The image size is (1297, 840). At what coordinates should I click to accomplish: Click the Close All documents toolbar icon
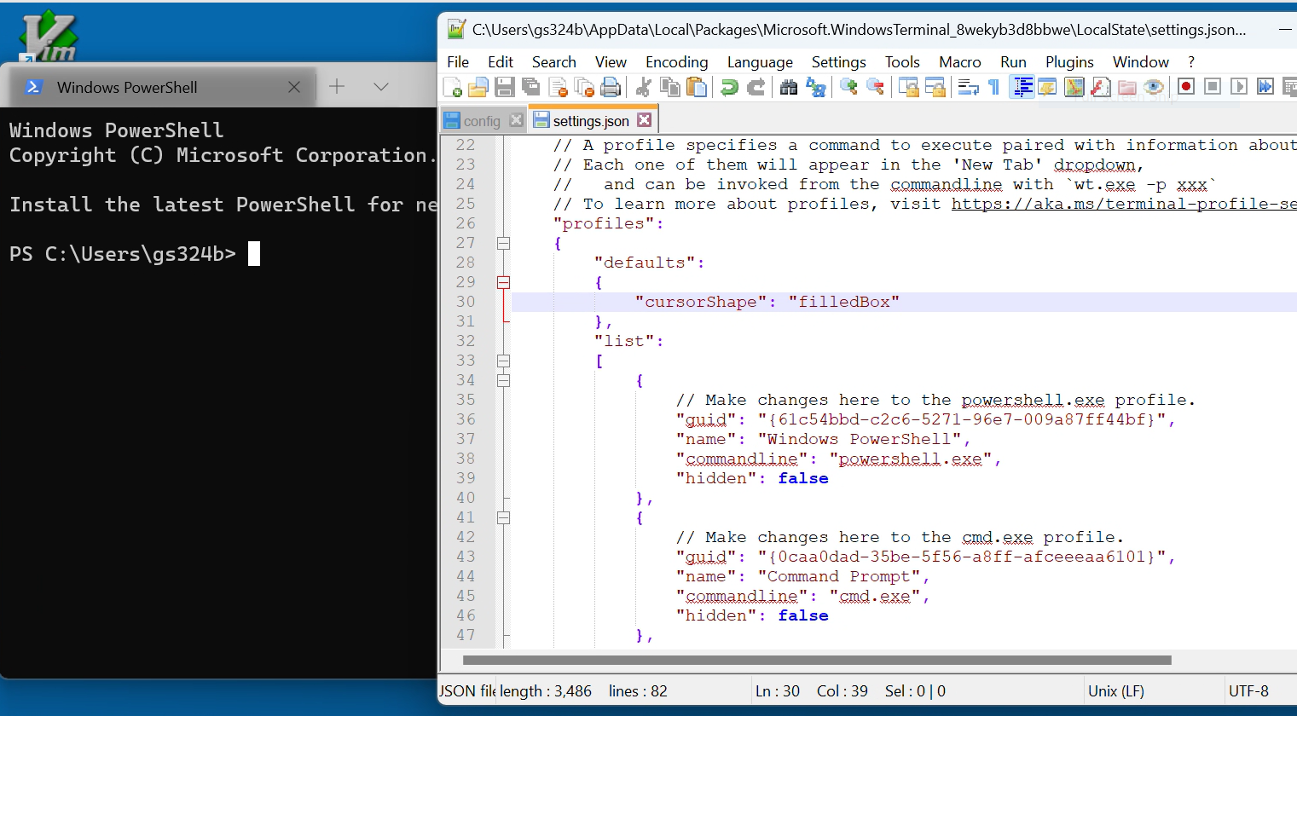[x=584, y=87]
